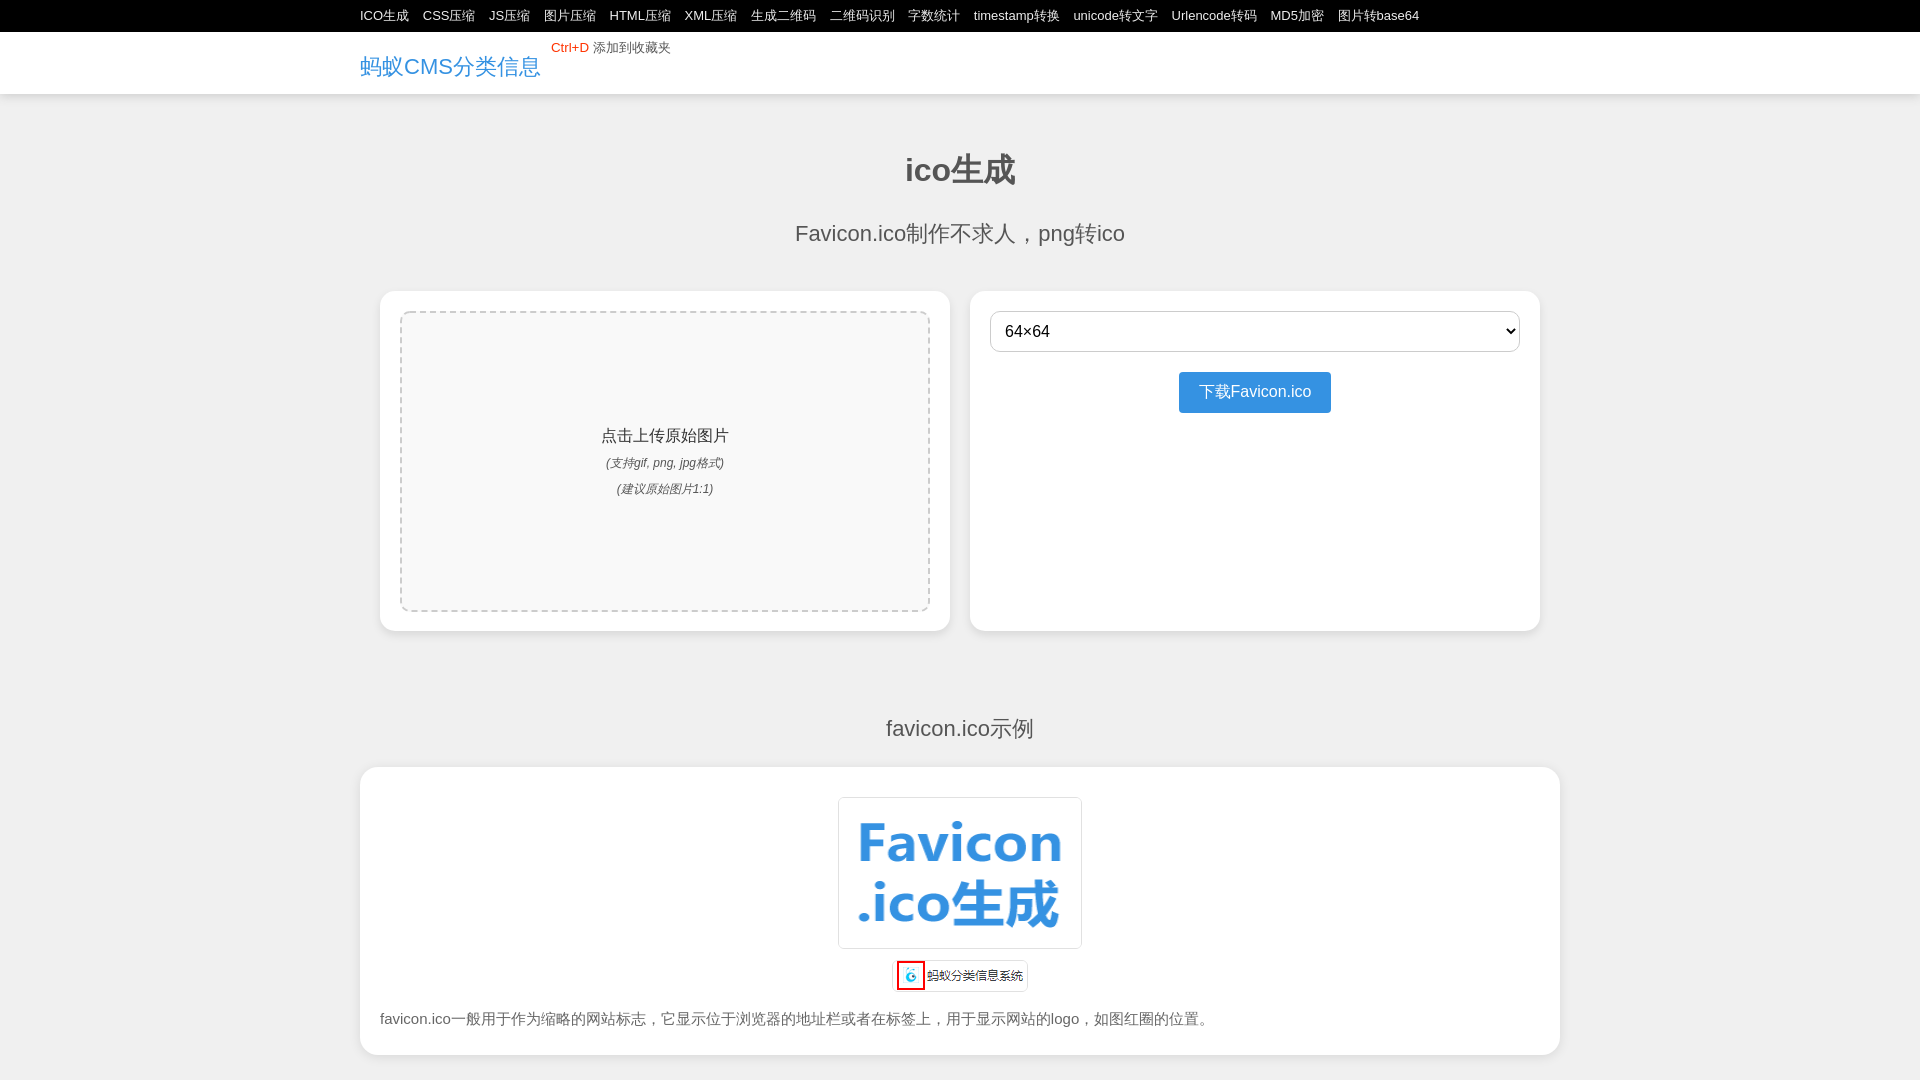Screen dimensions: 1920x1080
Task: Click the Favicon.ico生成 example image
Action: (960, 873)
